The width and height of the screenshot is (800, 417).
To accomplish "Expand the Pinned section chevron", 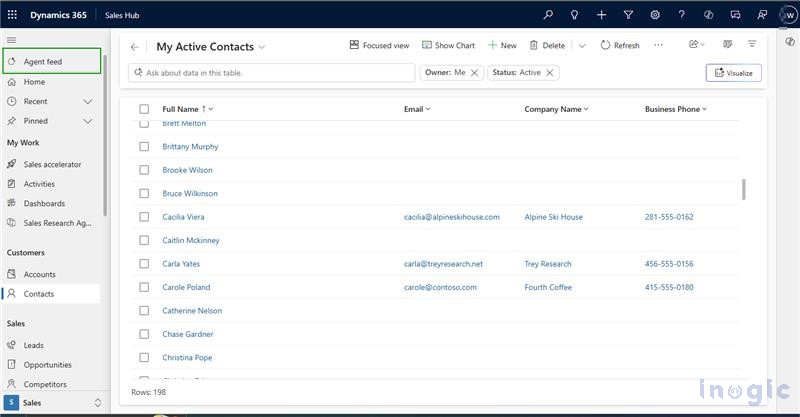I will [88, 121].
